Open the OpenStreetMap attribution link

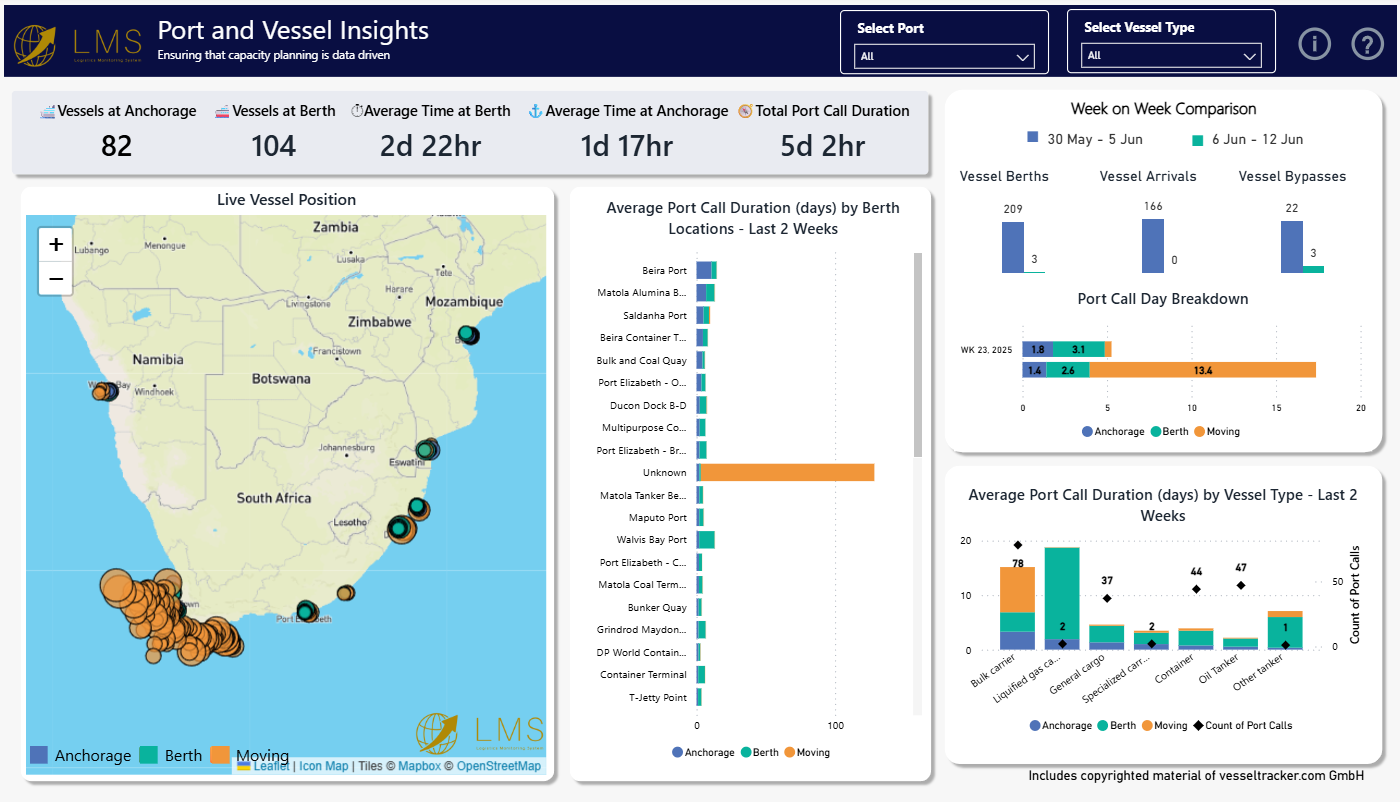(x=498, y=766)
